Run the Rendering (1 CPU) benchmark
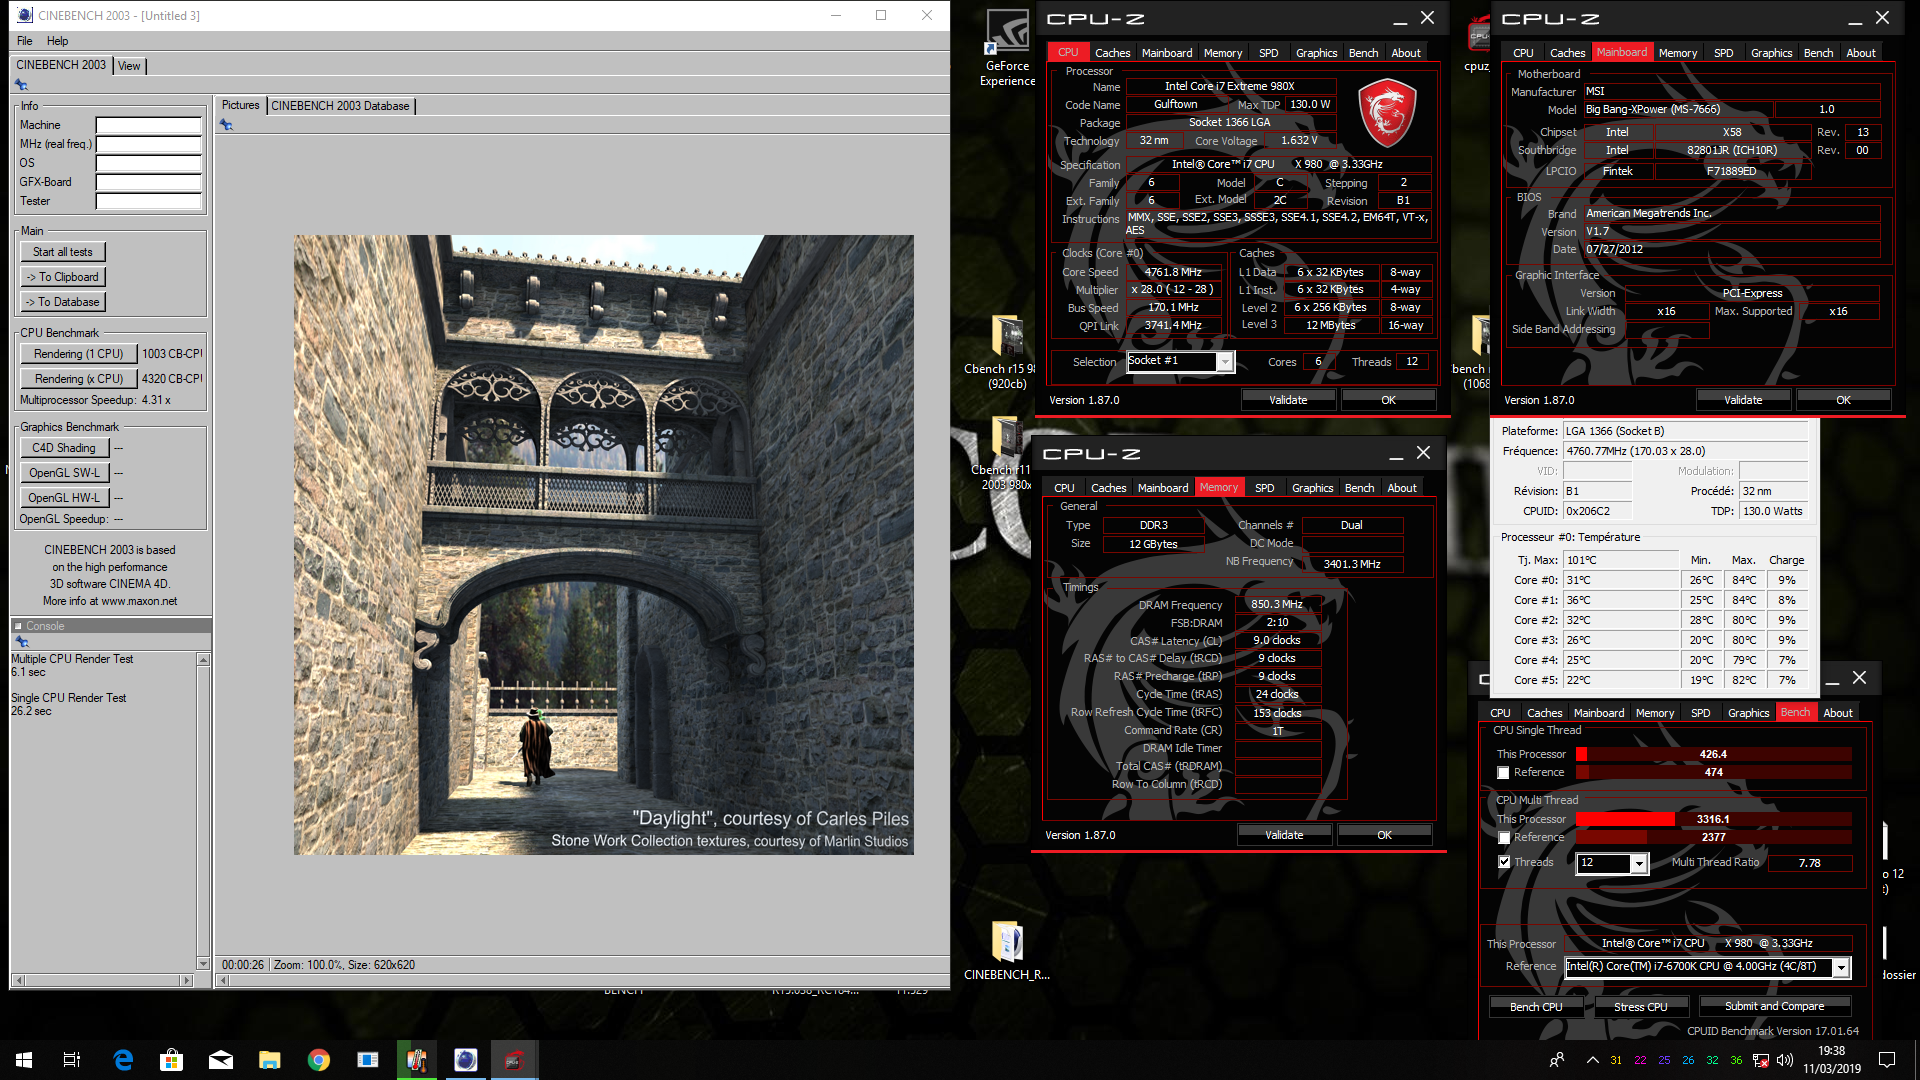This screenshot has height=1080, width=1920. (x=79, y=354)
